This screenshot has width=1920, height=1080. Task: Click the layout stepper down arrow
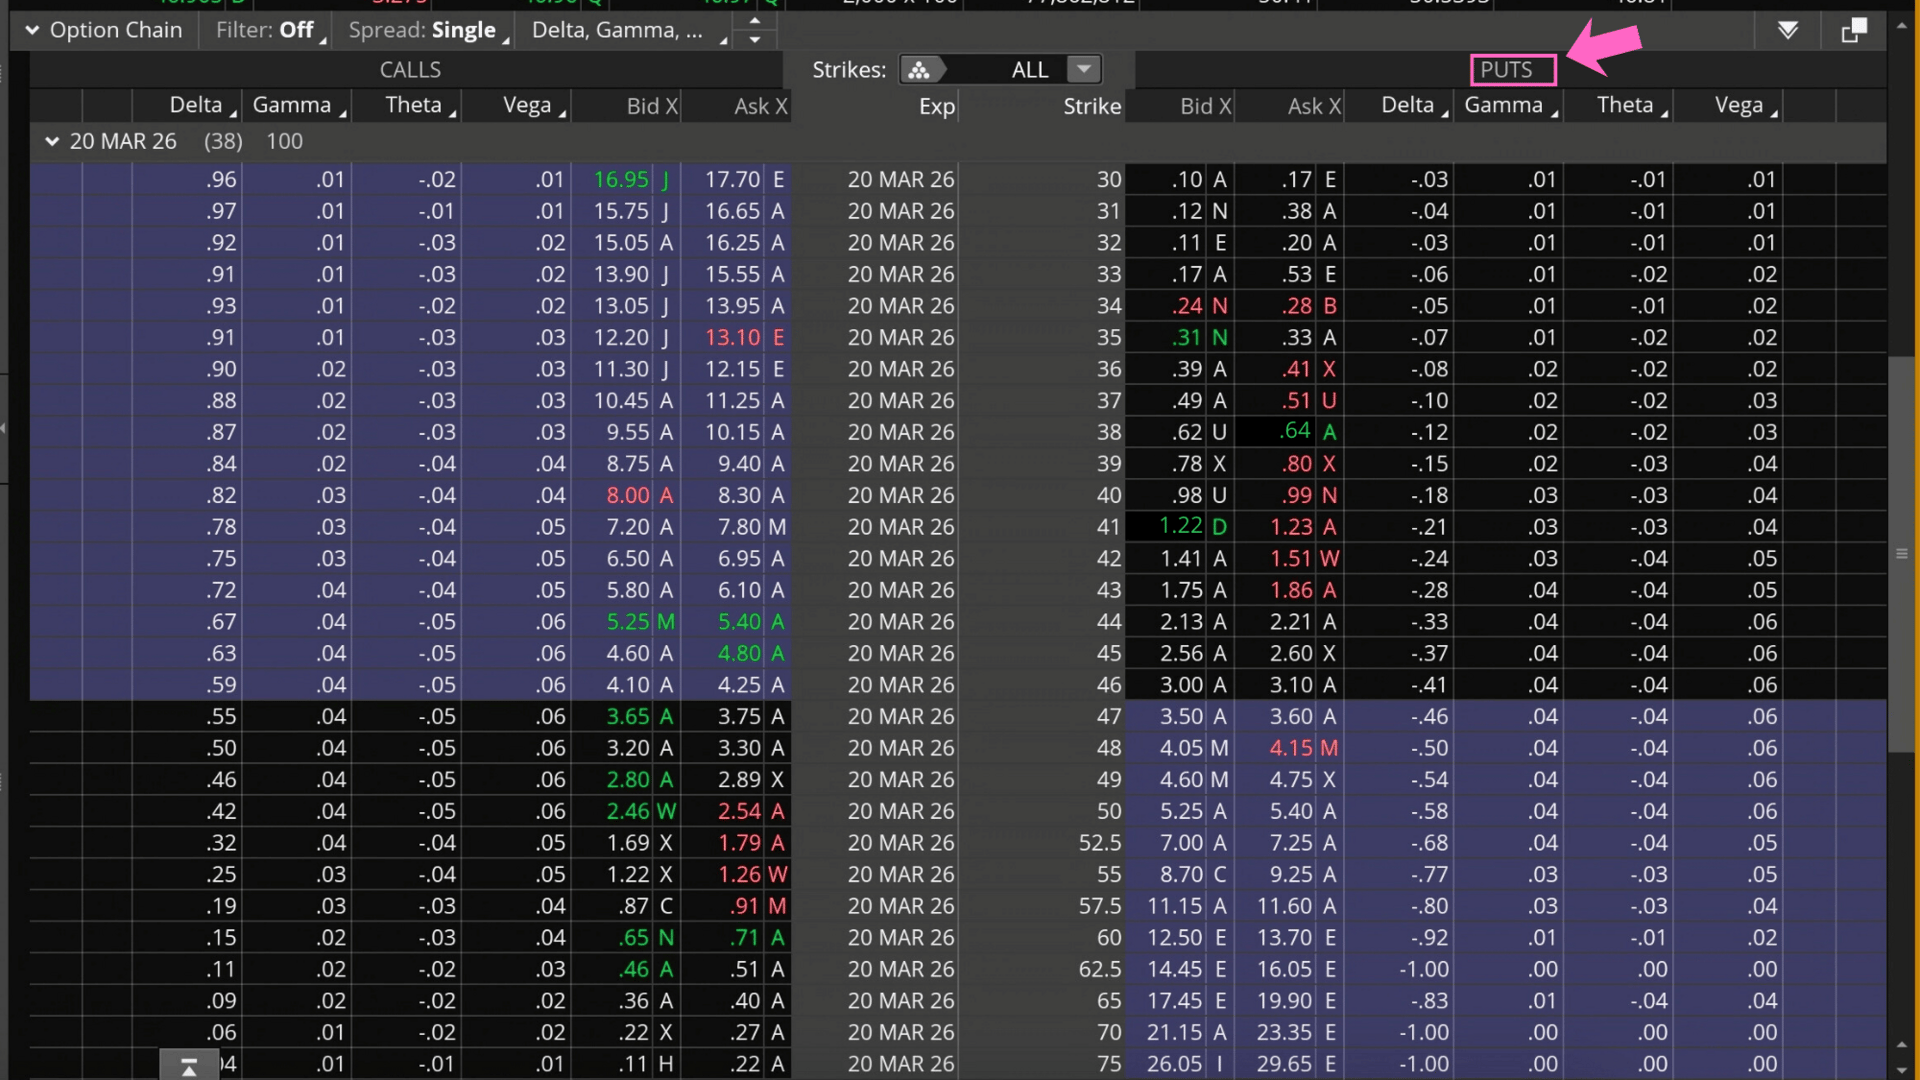(x=755, y=40)
